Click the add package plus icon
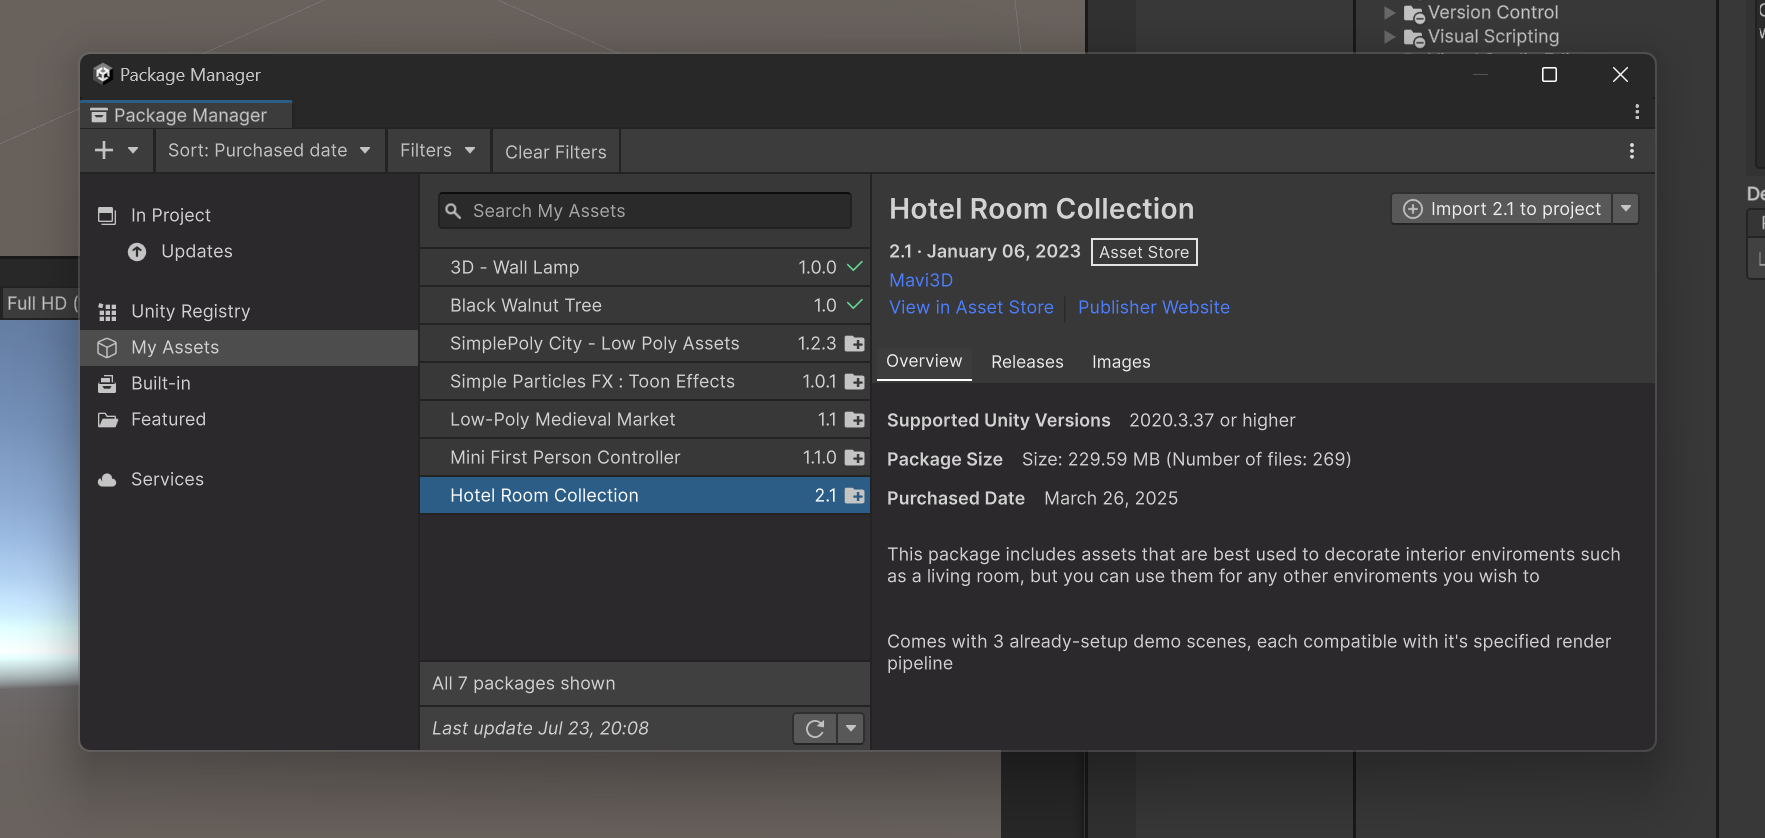Image resolution: width=1765 pixels, height=838 pixels. point(104,150)
